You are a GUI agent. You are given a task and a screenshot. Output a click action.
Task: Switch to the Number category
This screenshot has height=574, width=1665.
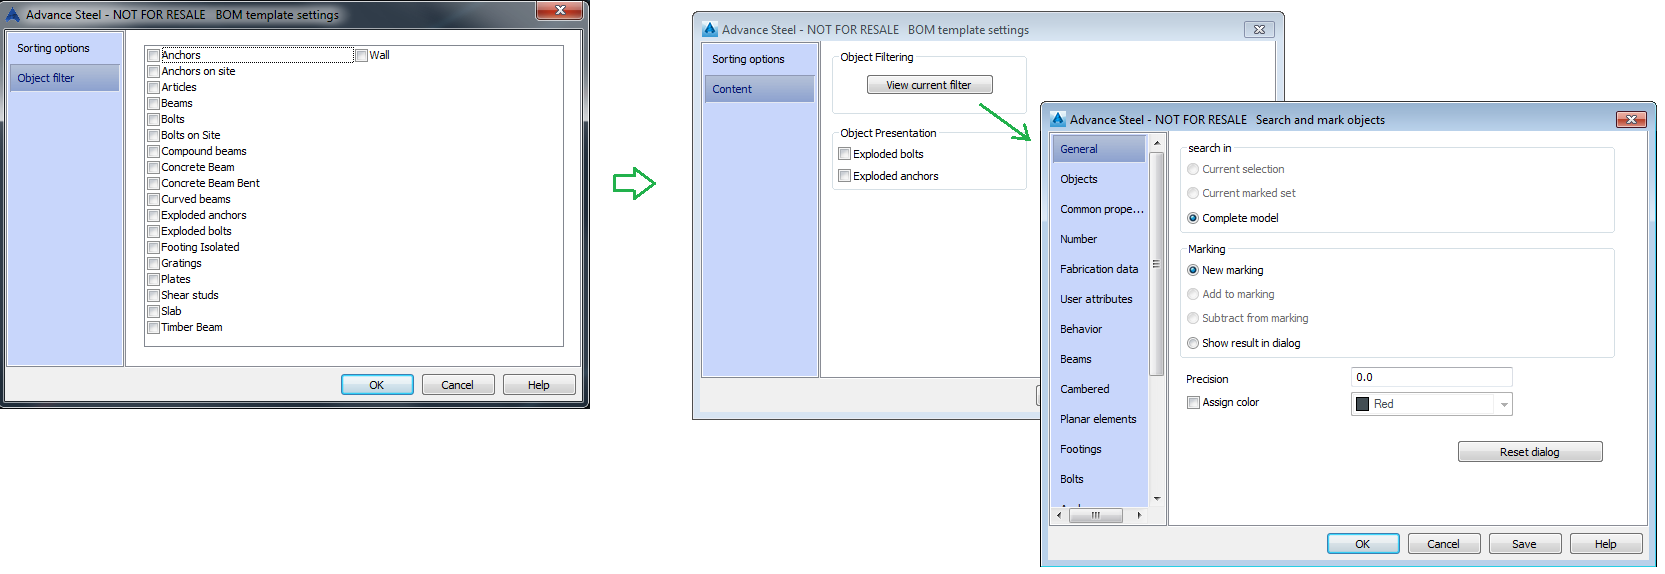pyautogui.click(x=1099, y=239)
